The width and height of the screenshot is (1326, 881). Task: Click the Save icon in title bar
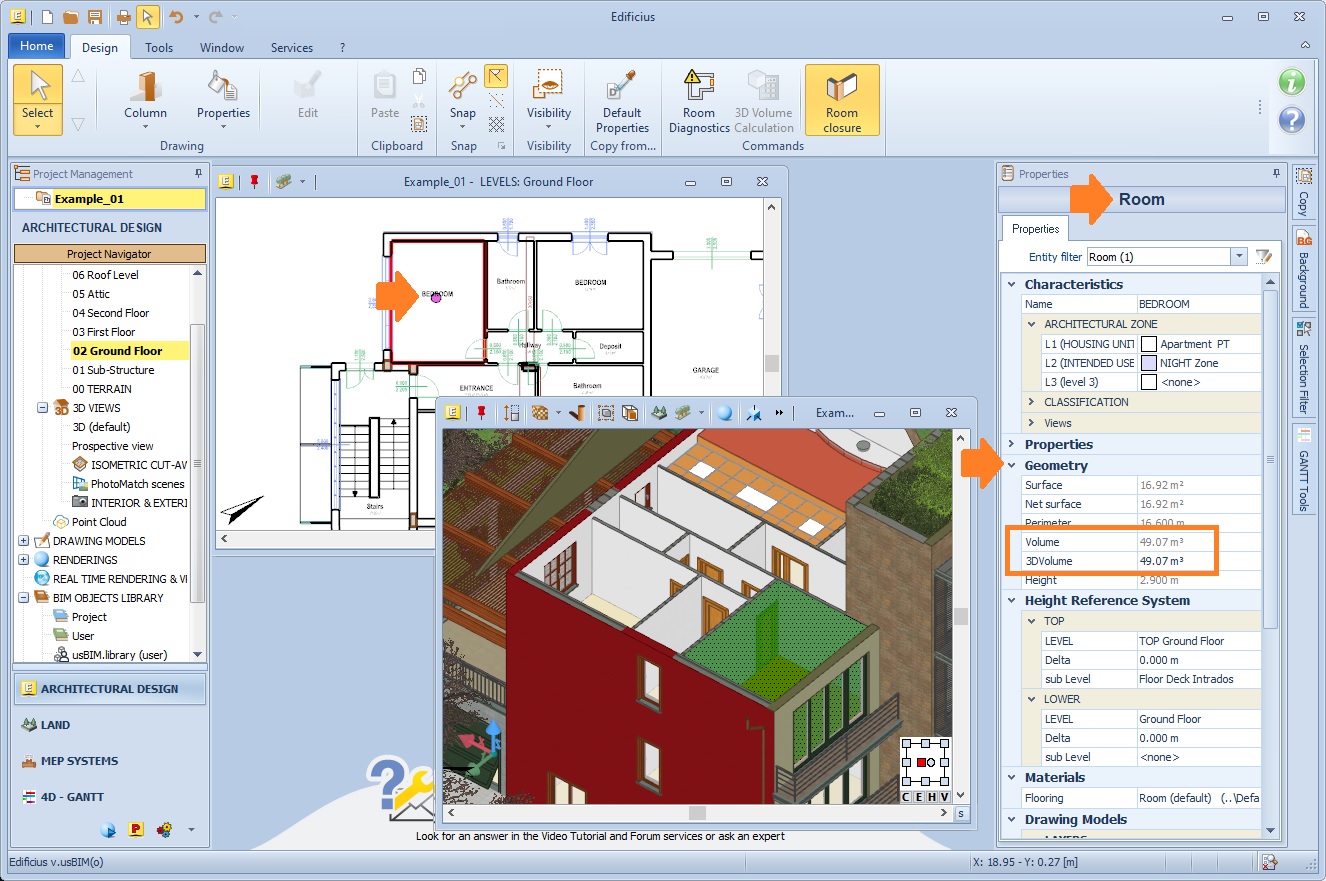(95, 17)
